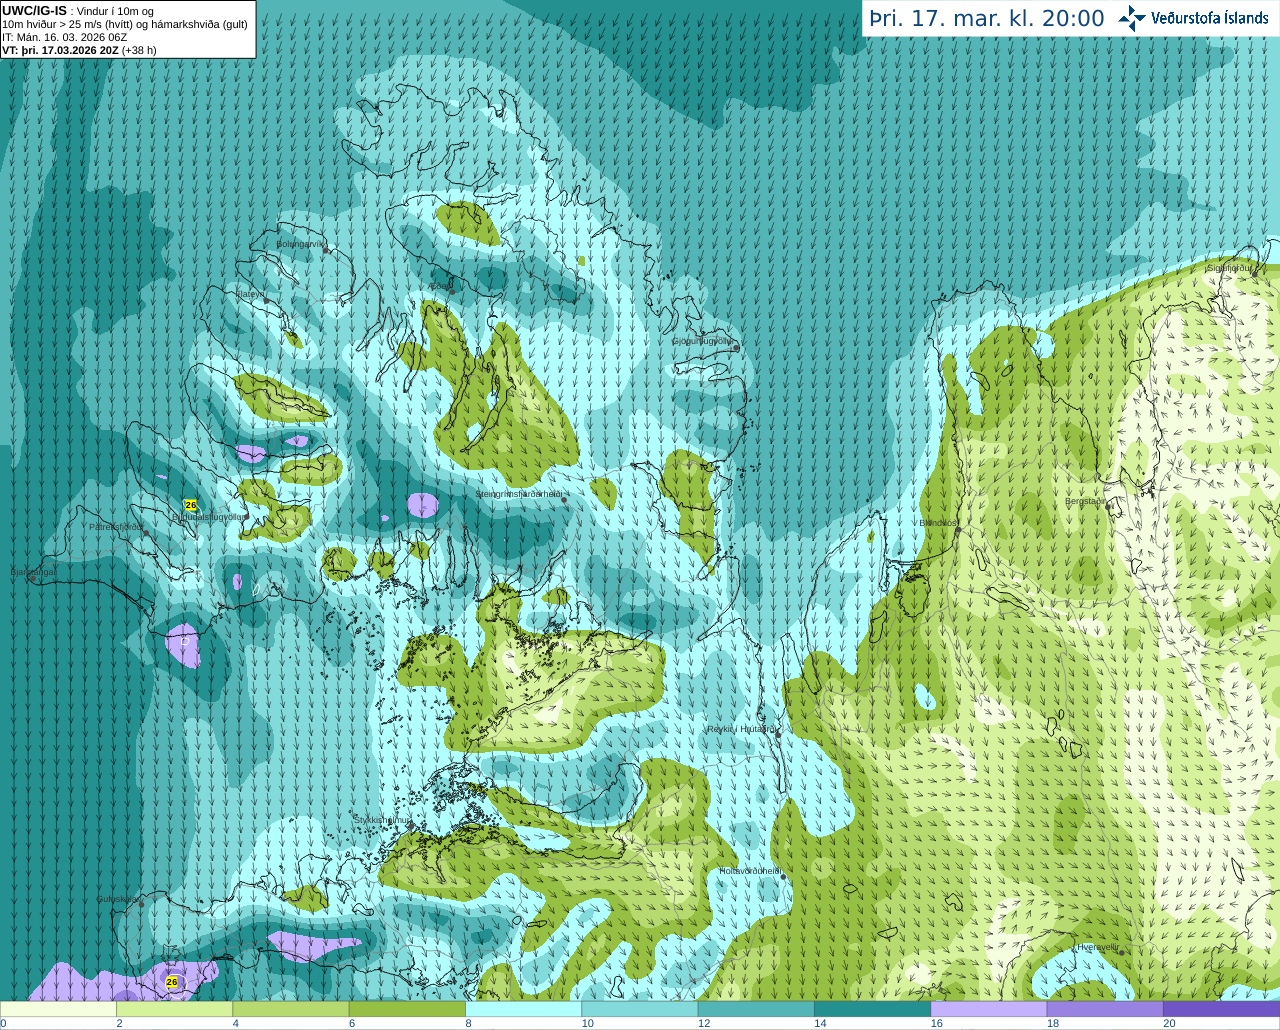Screen dimensions: 1280x1030
Task: Click the Bíldudalsflugvöllur station label
Action: pyautogui.click(x=210, y=517)
